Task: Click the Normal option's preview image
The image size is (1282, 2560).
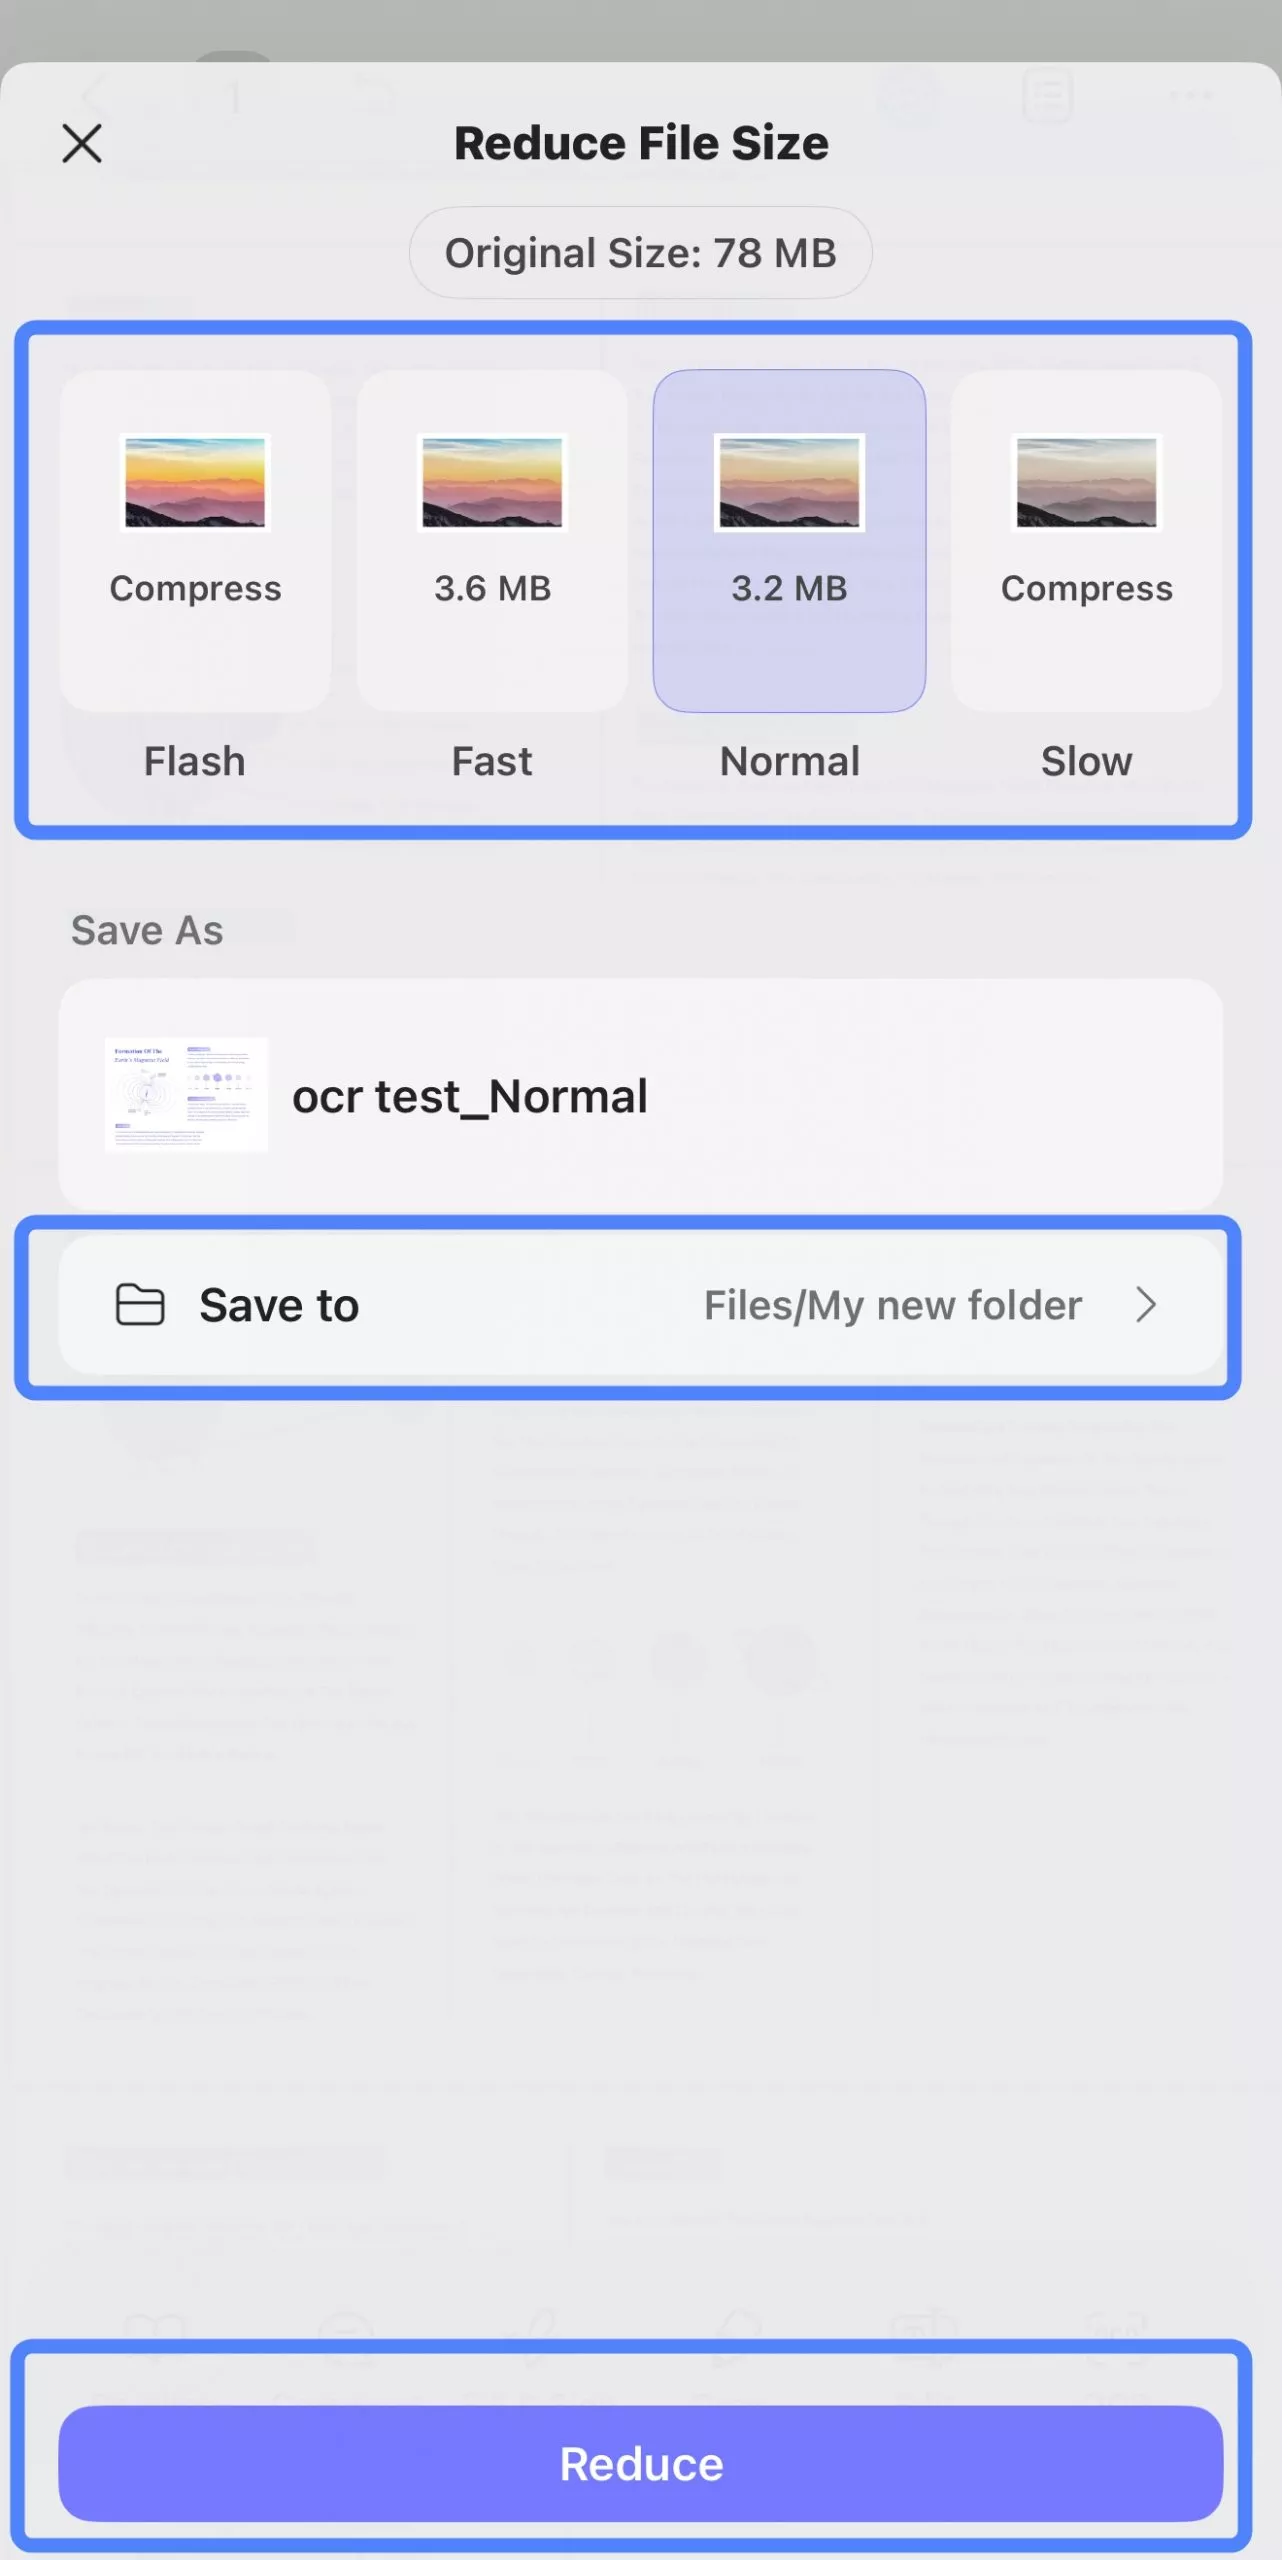Action: 789,483
